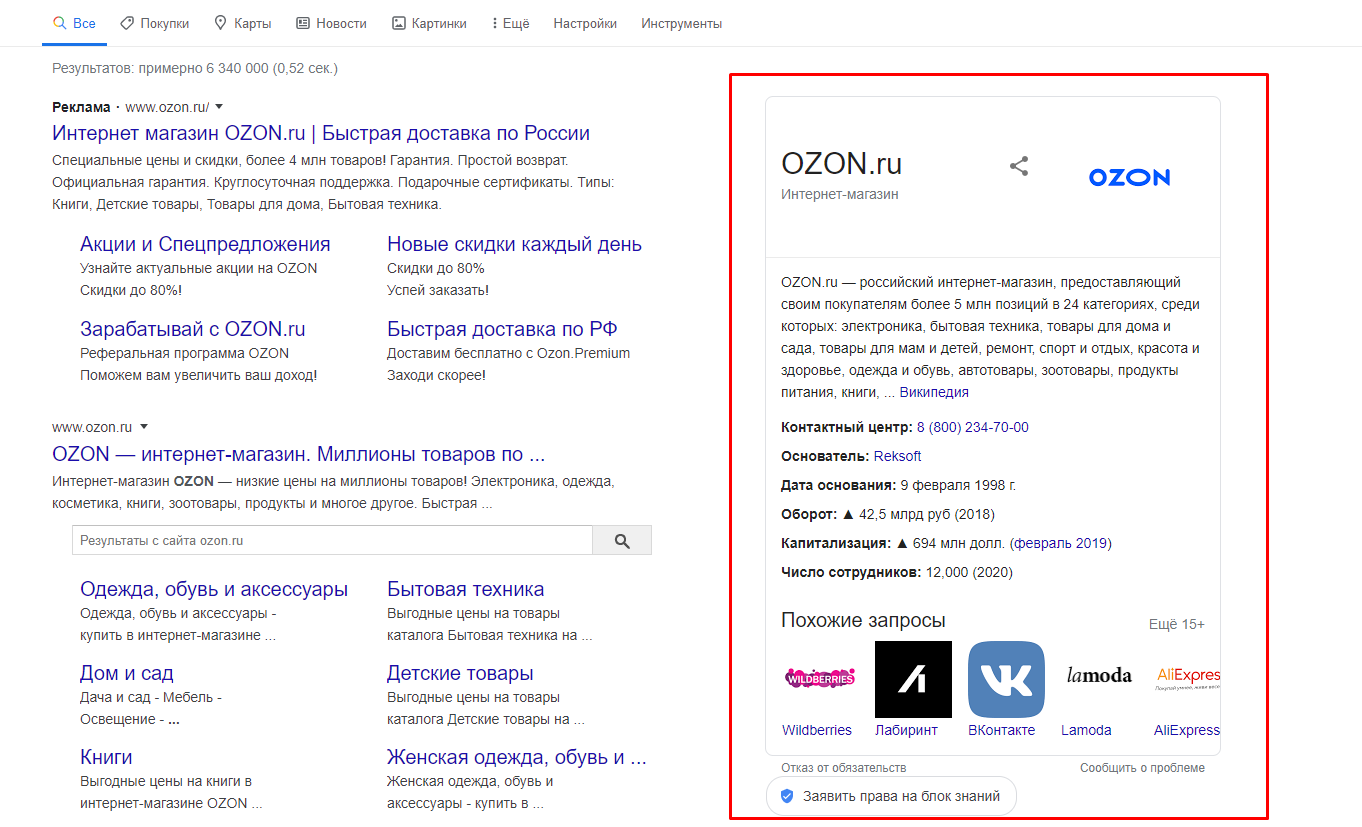The image size is (1362, 827).
Task: Open the ВКонтакте logo thumbnail
Action: pos(1006,679)
